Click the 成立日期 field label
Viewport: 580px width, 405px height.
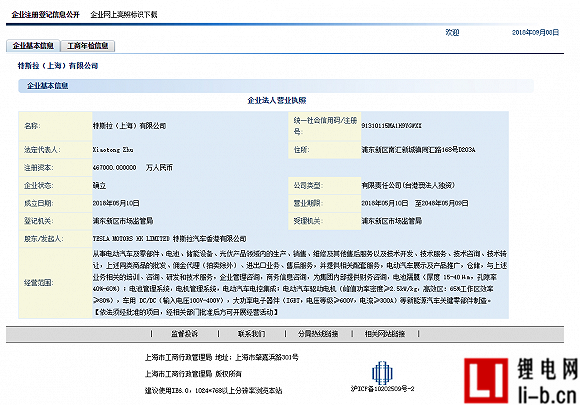tap(39, 203)
